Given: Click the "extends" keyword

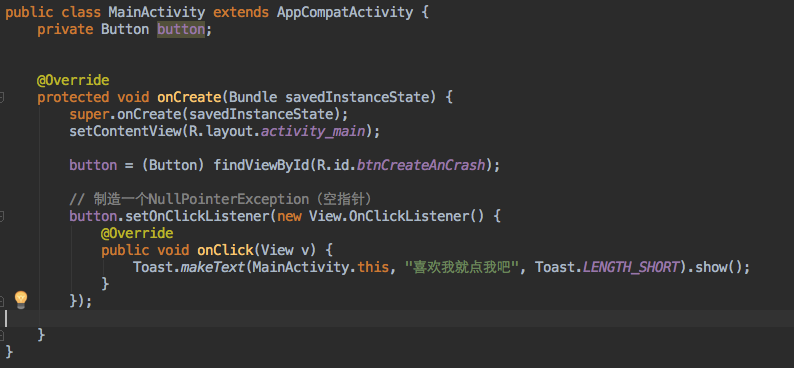Looking at the screenshot, I should [x=241, y=12].
